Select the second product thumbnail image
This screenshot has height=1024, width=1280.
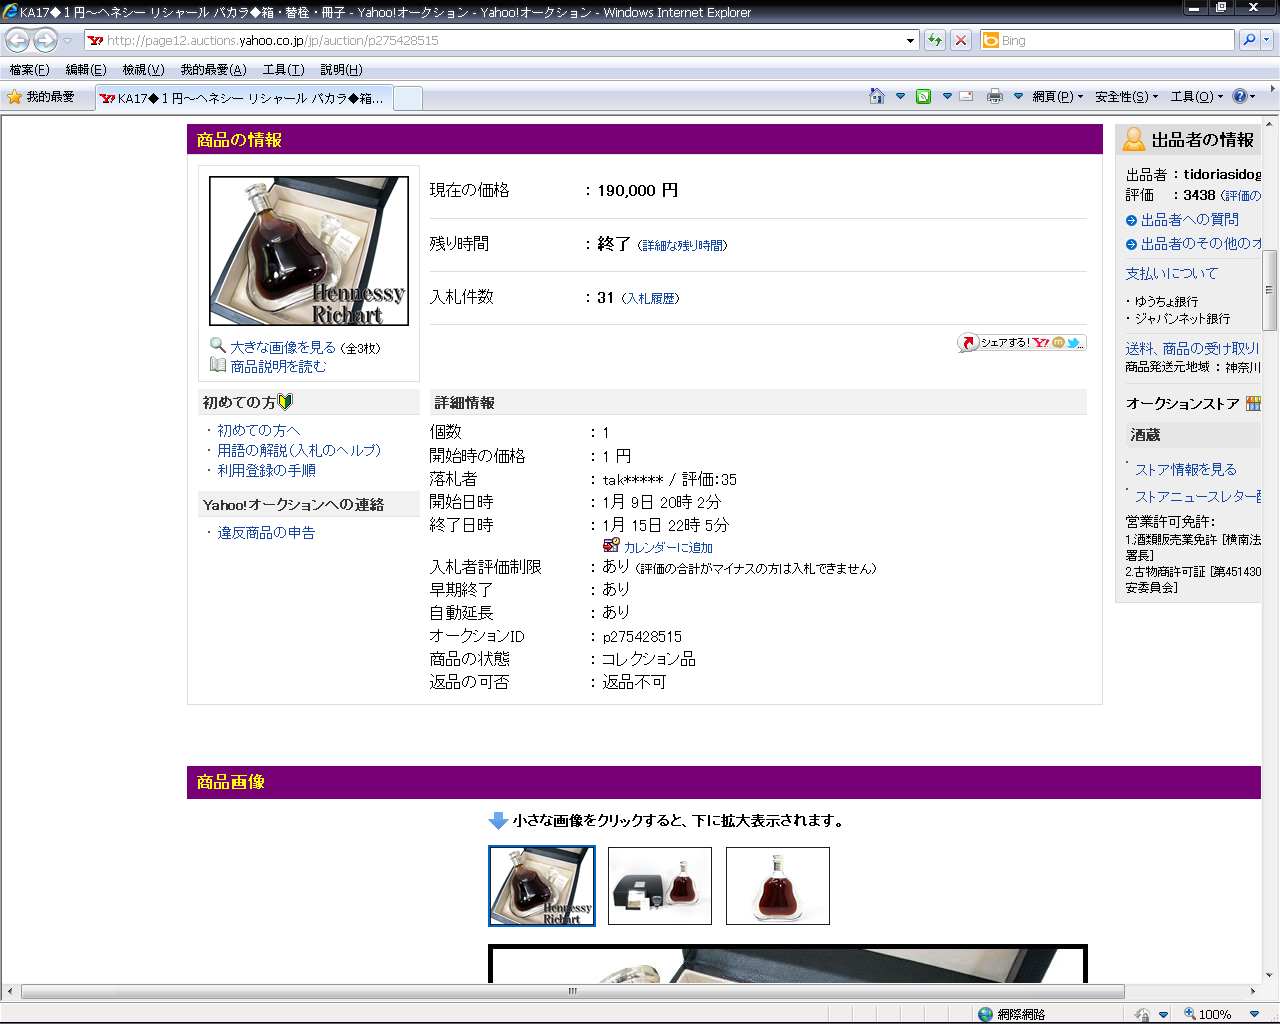click(x=660, y=886)
